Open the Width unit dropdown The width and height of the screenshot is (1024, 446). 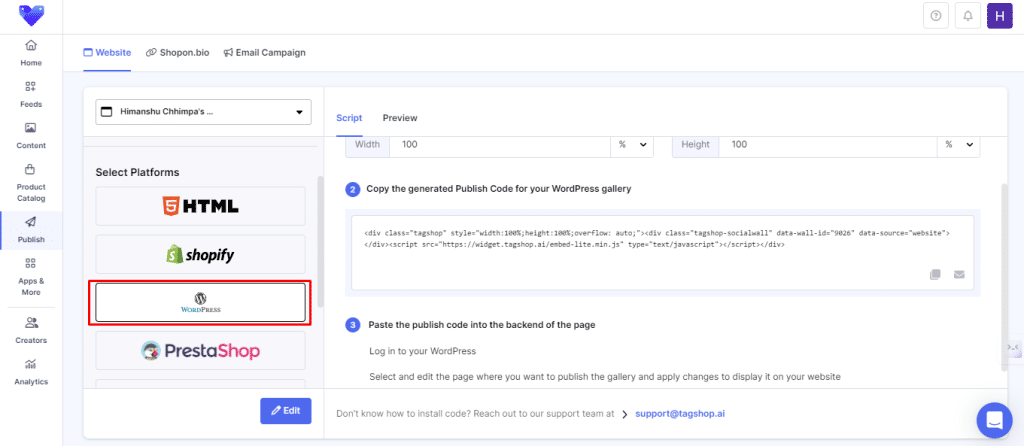tap(632, 145)
